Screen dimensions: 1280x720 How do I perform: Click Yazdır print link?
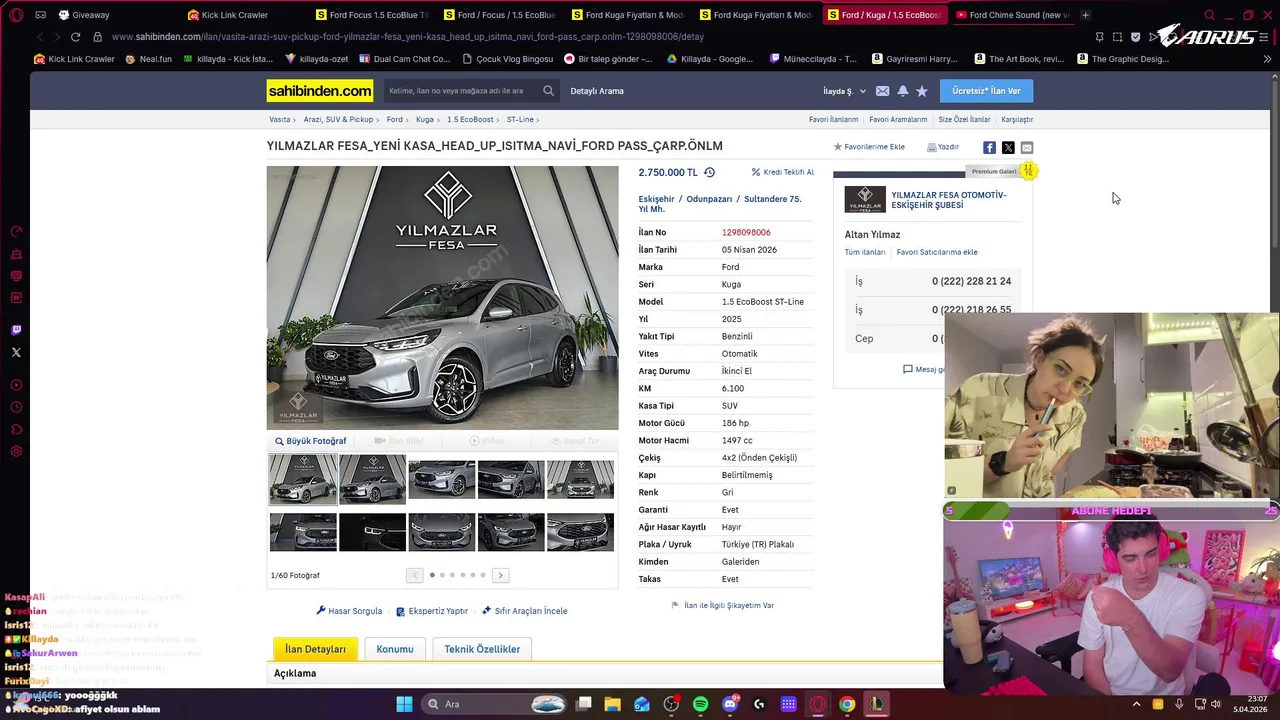[x=943, y=147]
